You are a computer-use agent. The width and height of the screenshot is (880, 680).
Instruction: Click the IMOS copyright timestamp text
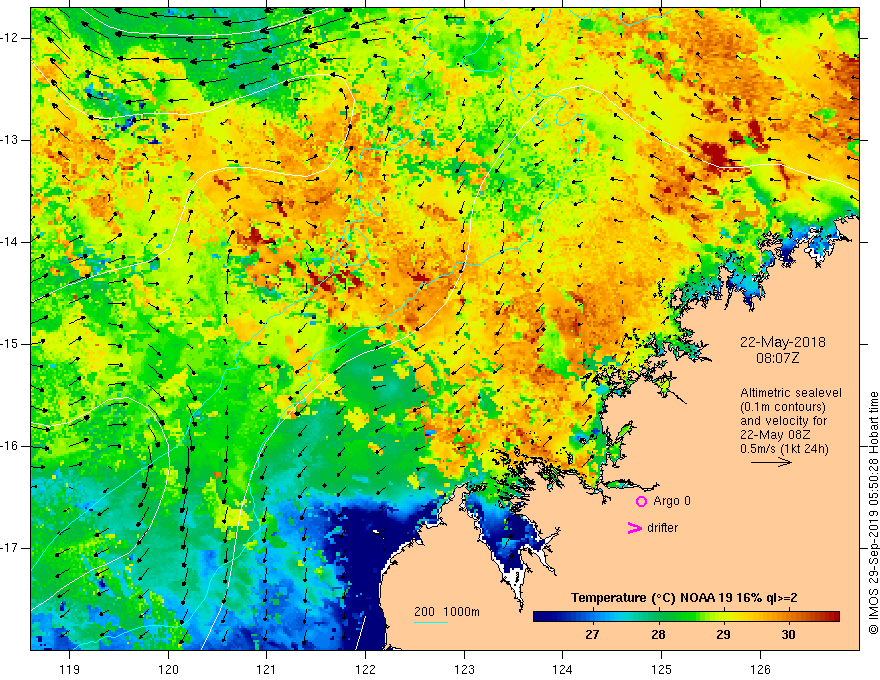[x=873, y=514]
